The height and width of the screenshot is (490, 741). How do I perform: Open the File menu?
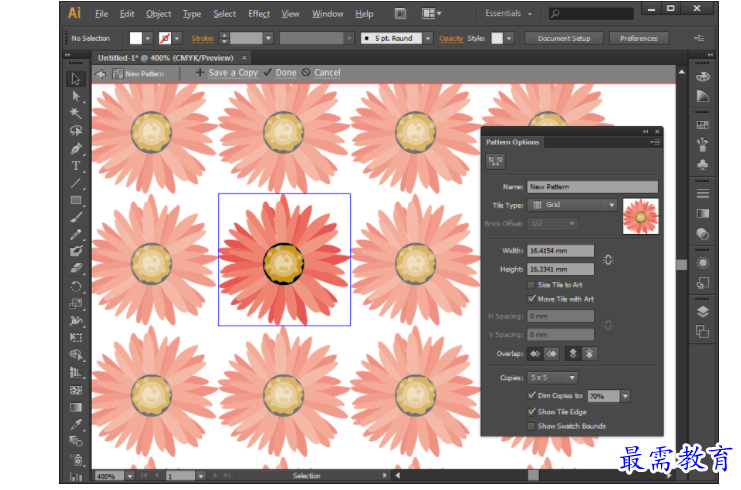point(102,14)
